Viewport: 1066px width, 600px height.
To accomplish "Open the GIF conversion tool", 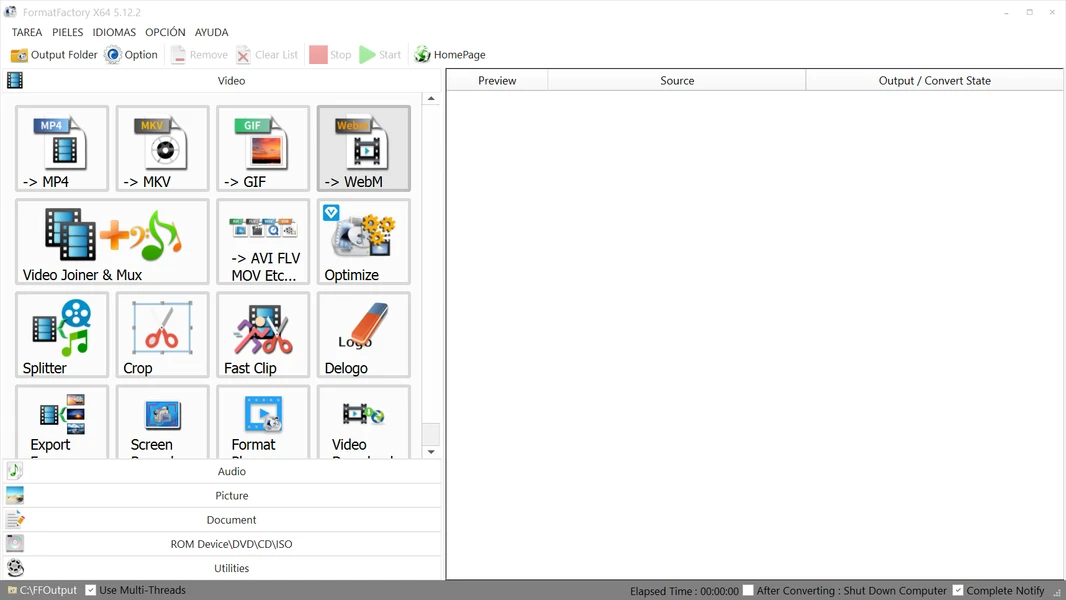I will [263, 148].
